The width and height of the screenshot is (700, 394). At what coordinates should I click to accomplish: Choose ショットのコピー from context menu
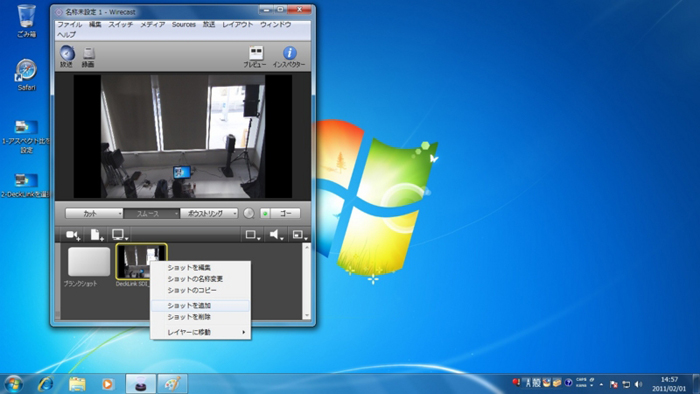(x=200, y=290)
